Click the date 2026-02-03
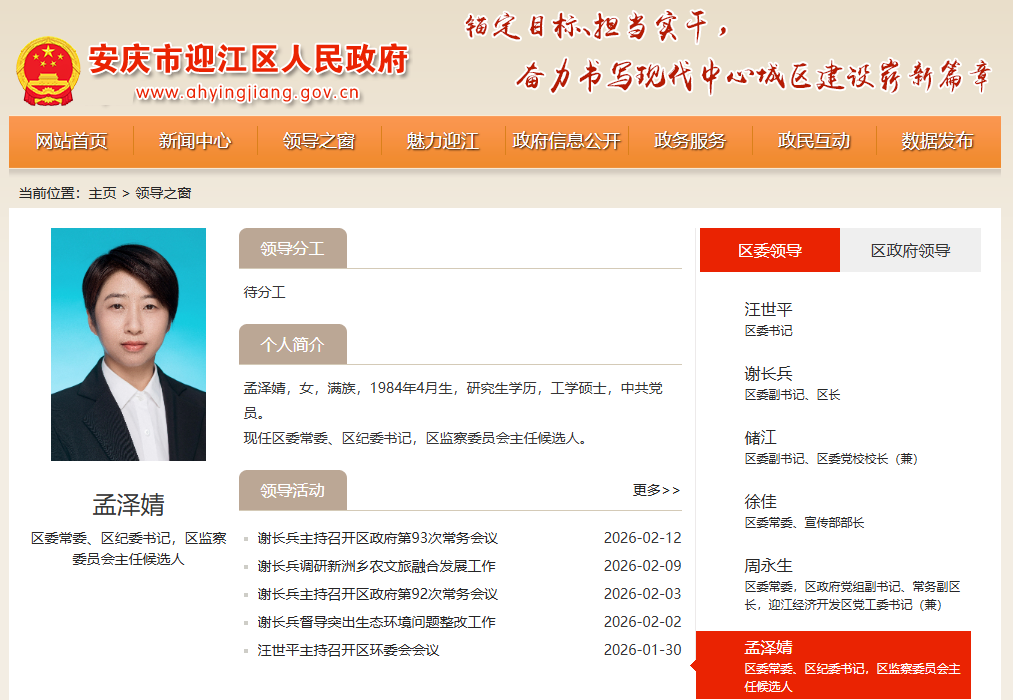Viewport: 1013px width, 700px height. [x=642, y=594]
